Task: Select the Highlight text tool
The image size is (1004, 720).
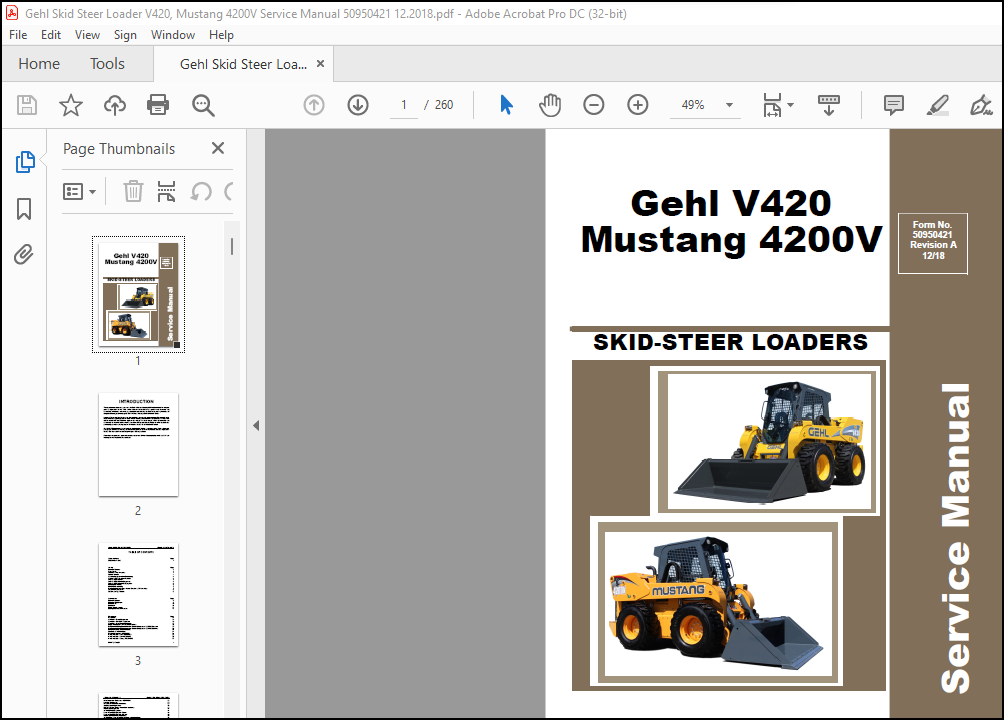Action: [x=937, y=104]
